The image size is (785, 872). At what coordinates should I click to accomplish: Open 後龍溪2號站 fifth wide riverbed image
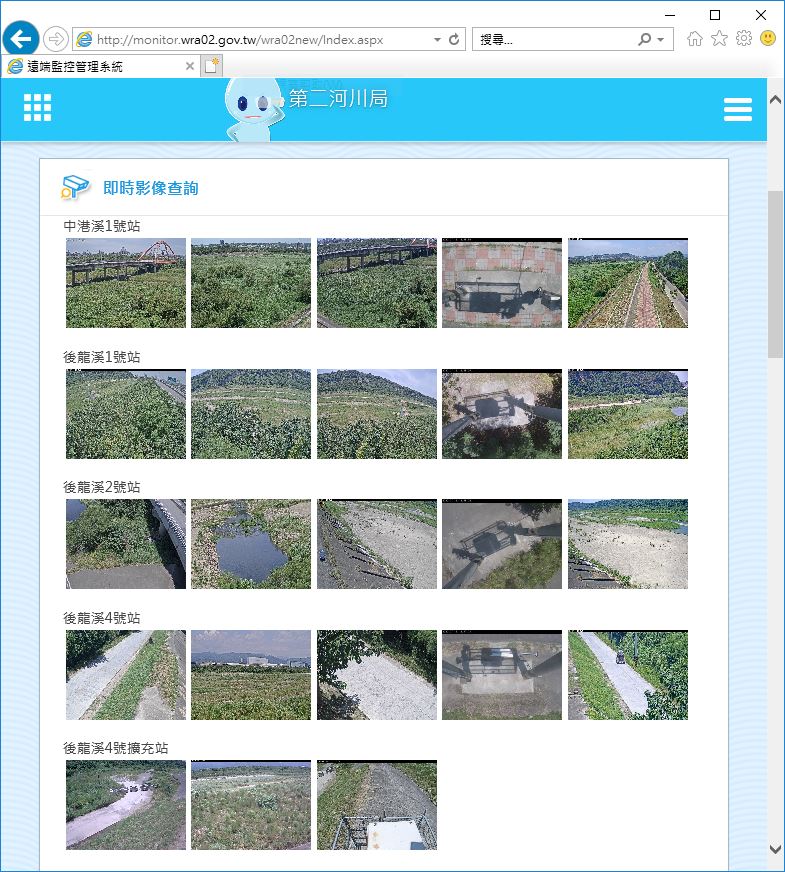click(x=628, y=544)
